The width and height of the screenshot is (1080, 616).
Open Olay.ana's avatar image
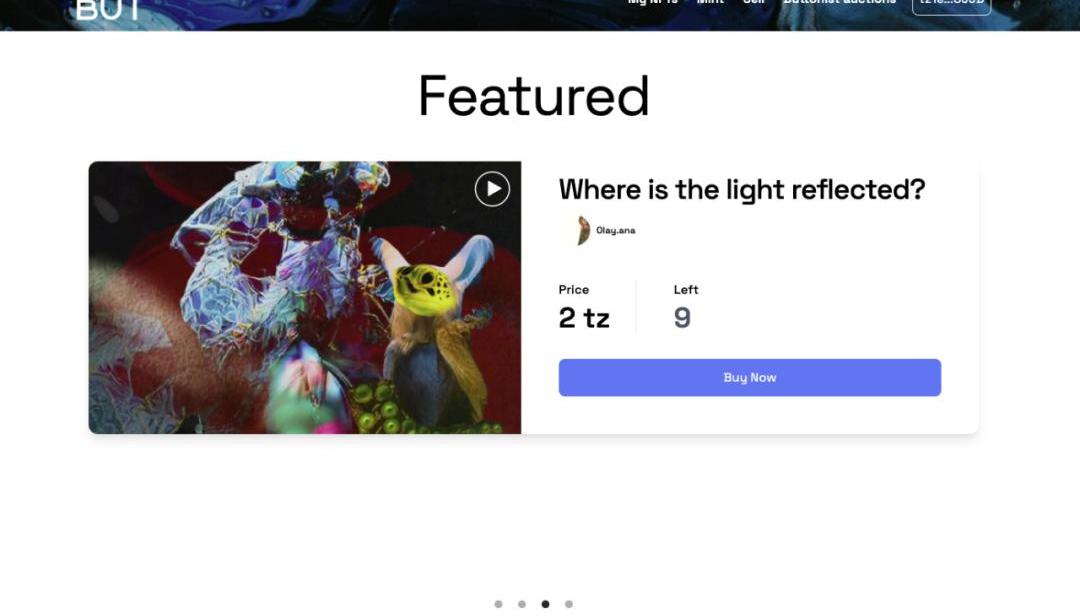[579, 230]
